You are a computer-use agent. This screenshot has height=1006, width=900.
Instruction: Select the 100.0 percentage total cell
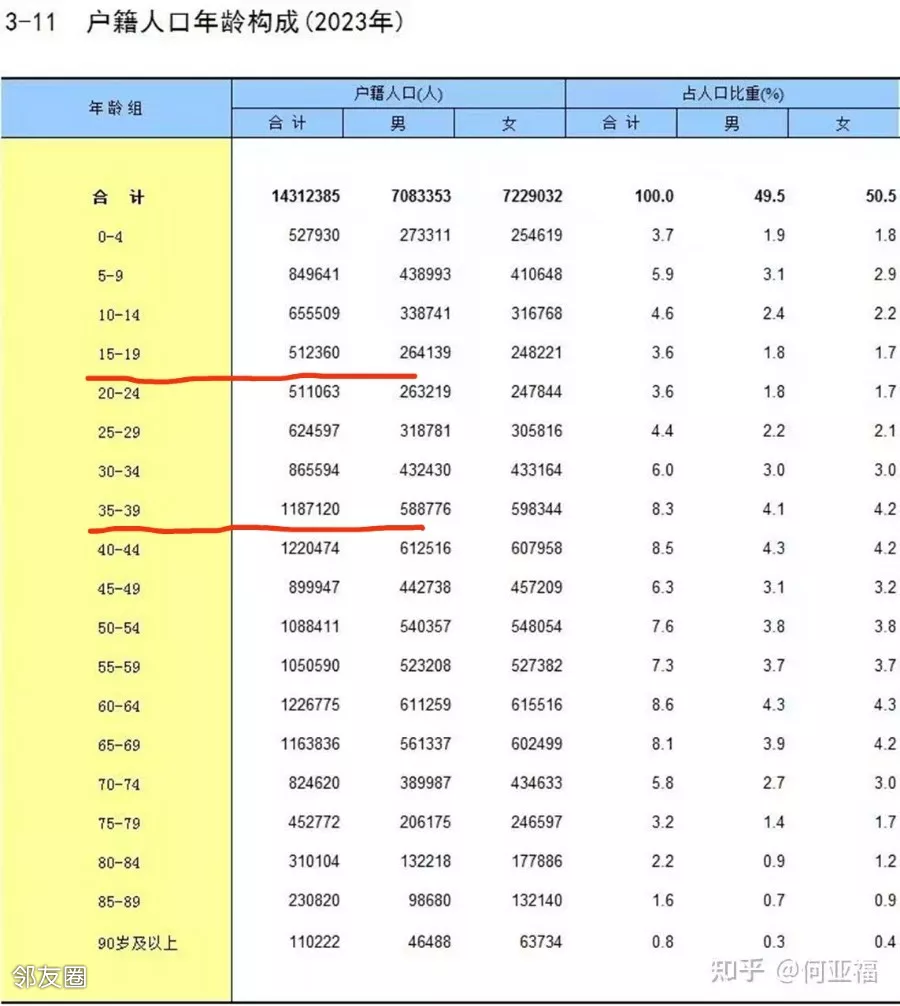pos(653,197)
